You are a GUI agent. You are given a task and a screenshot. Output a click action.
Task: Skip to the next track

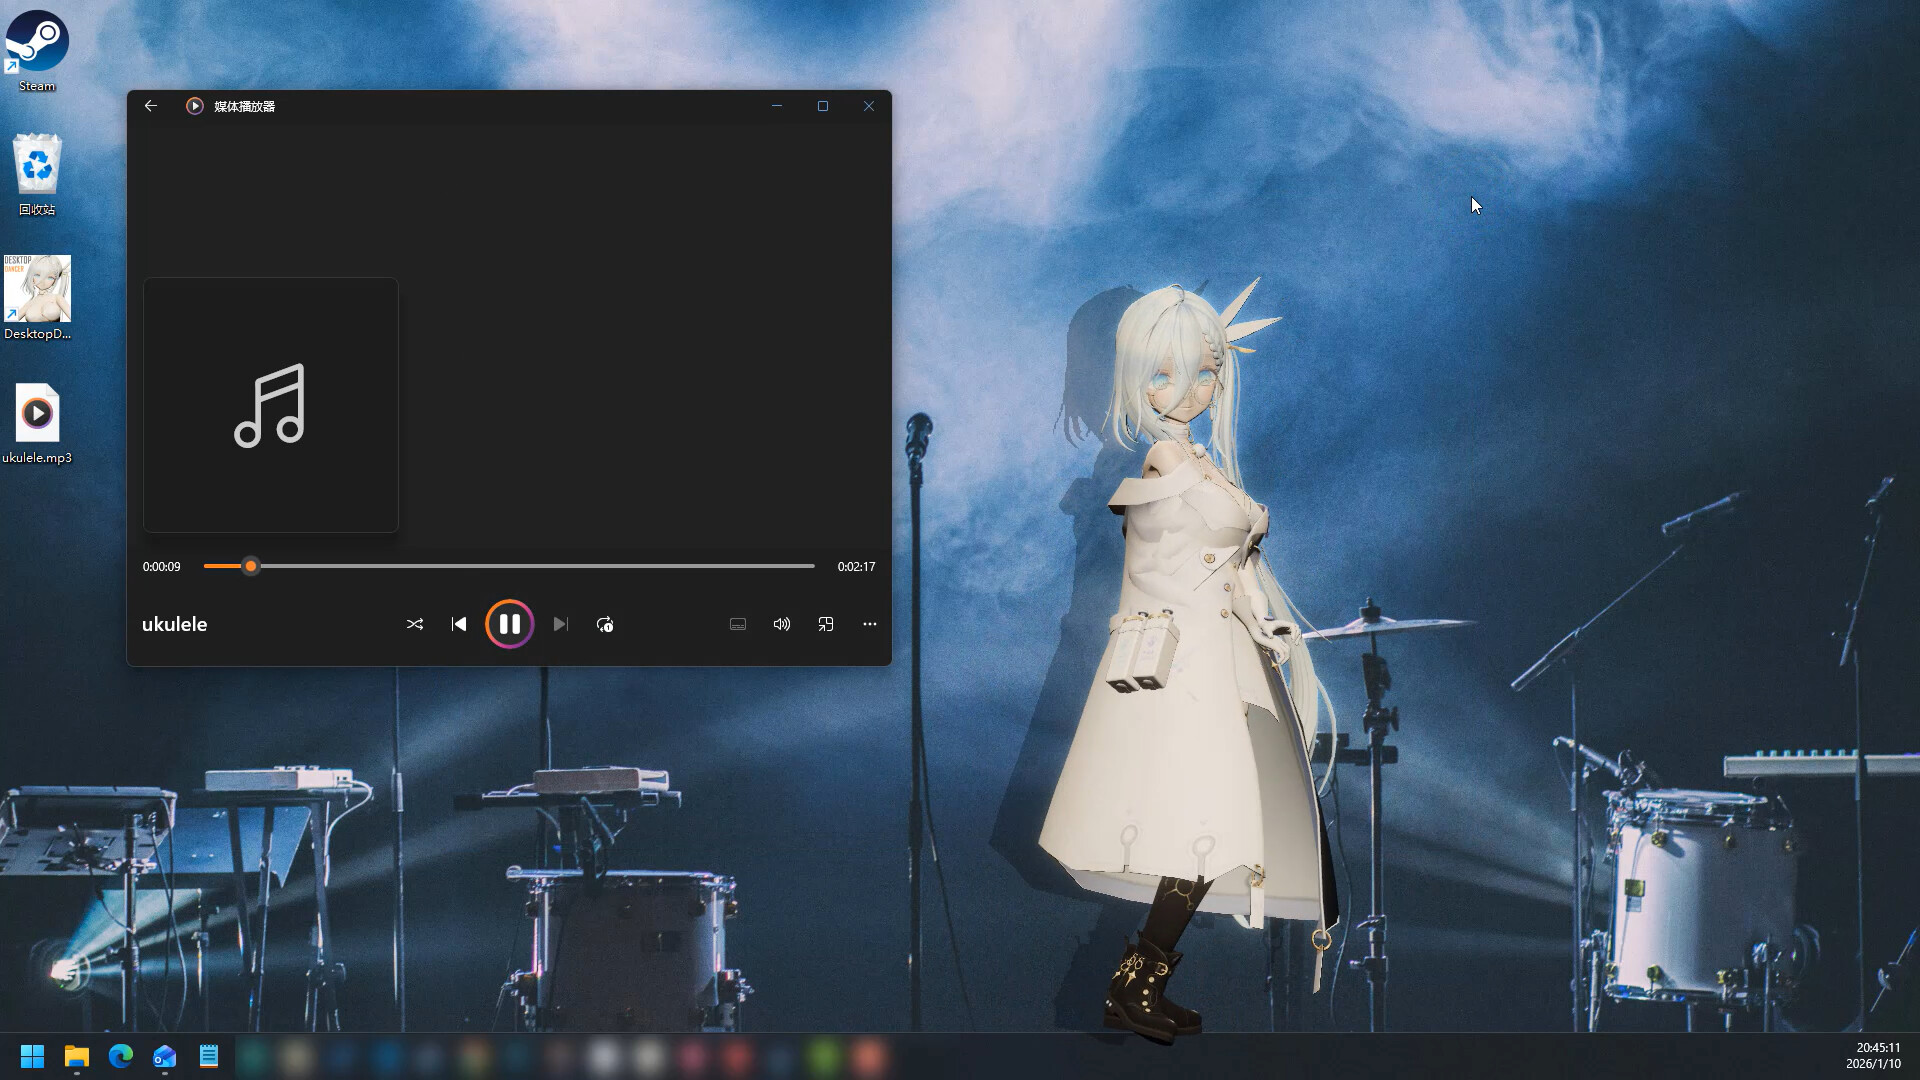point(560,624)
